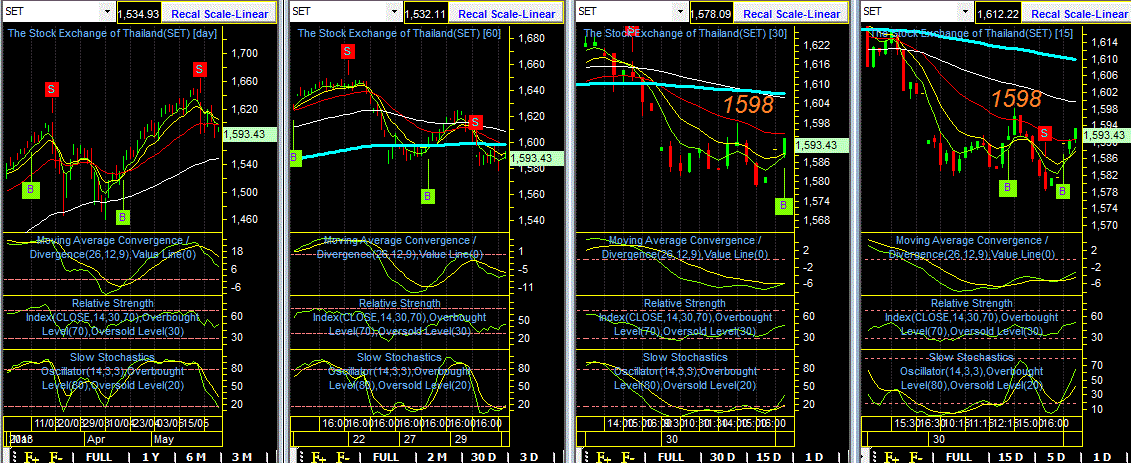Select the 1 Y range on day chart
This screenshot has width=1131, height=463.
click(x=151, y=457)
